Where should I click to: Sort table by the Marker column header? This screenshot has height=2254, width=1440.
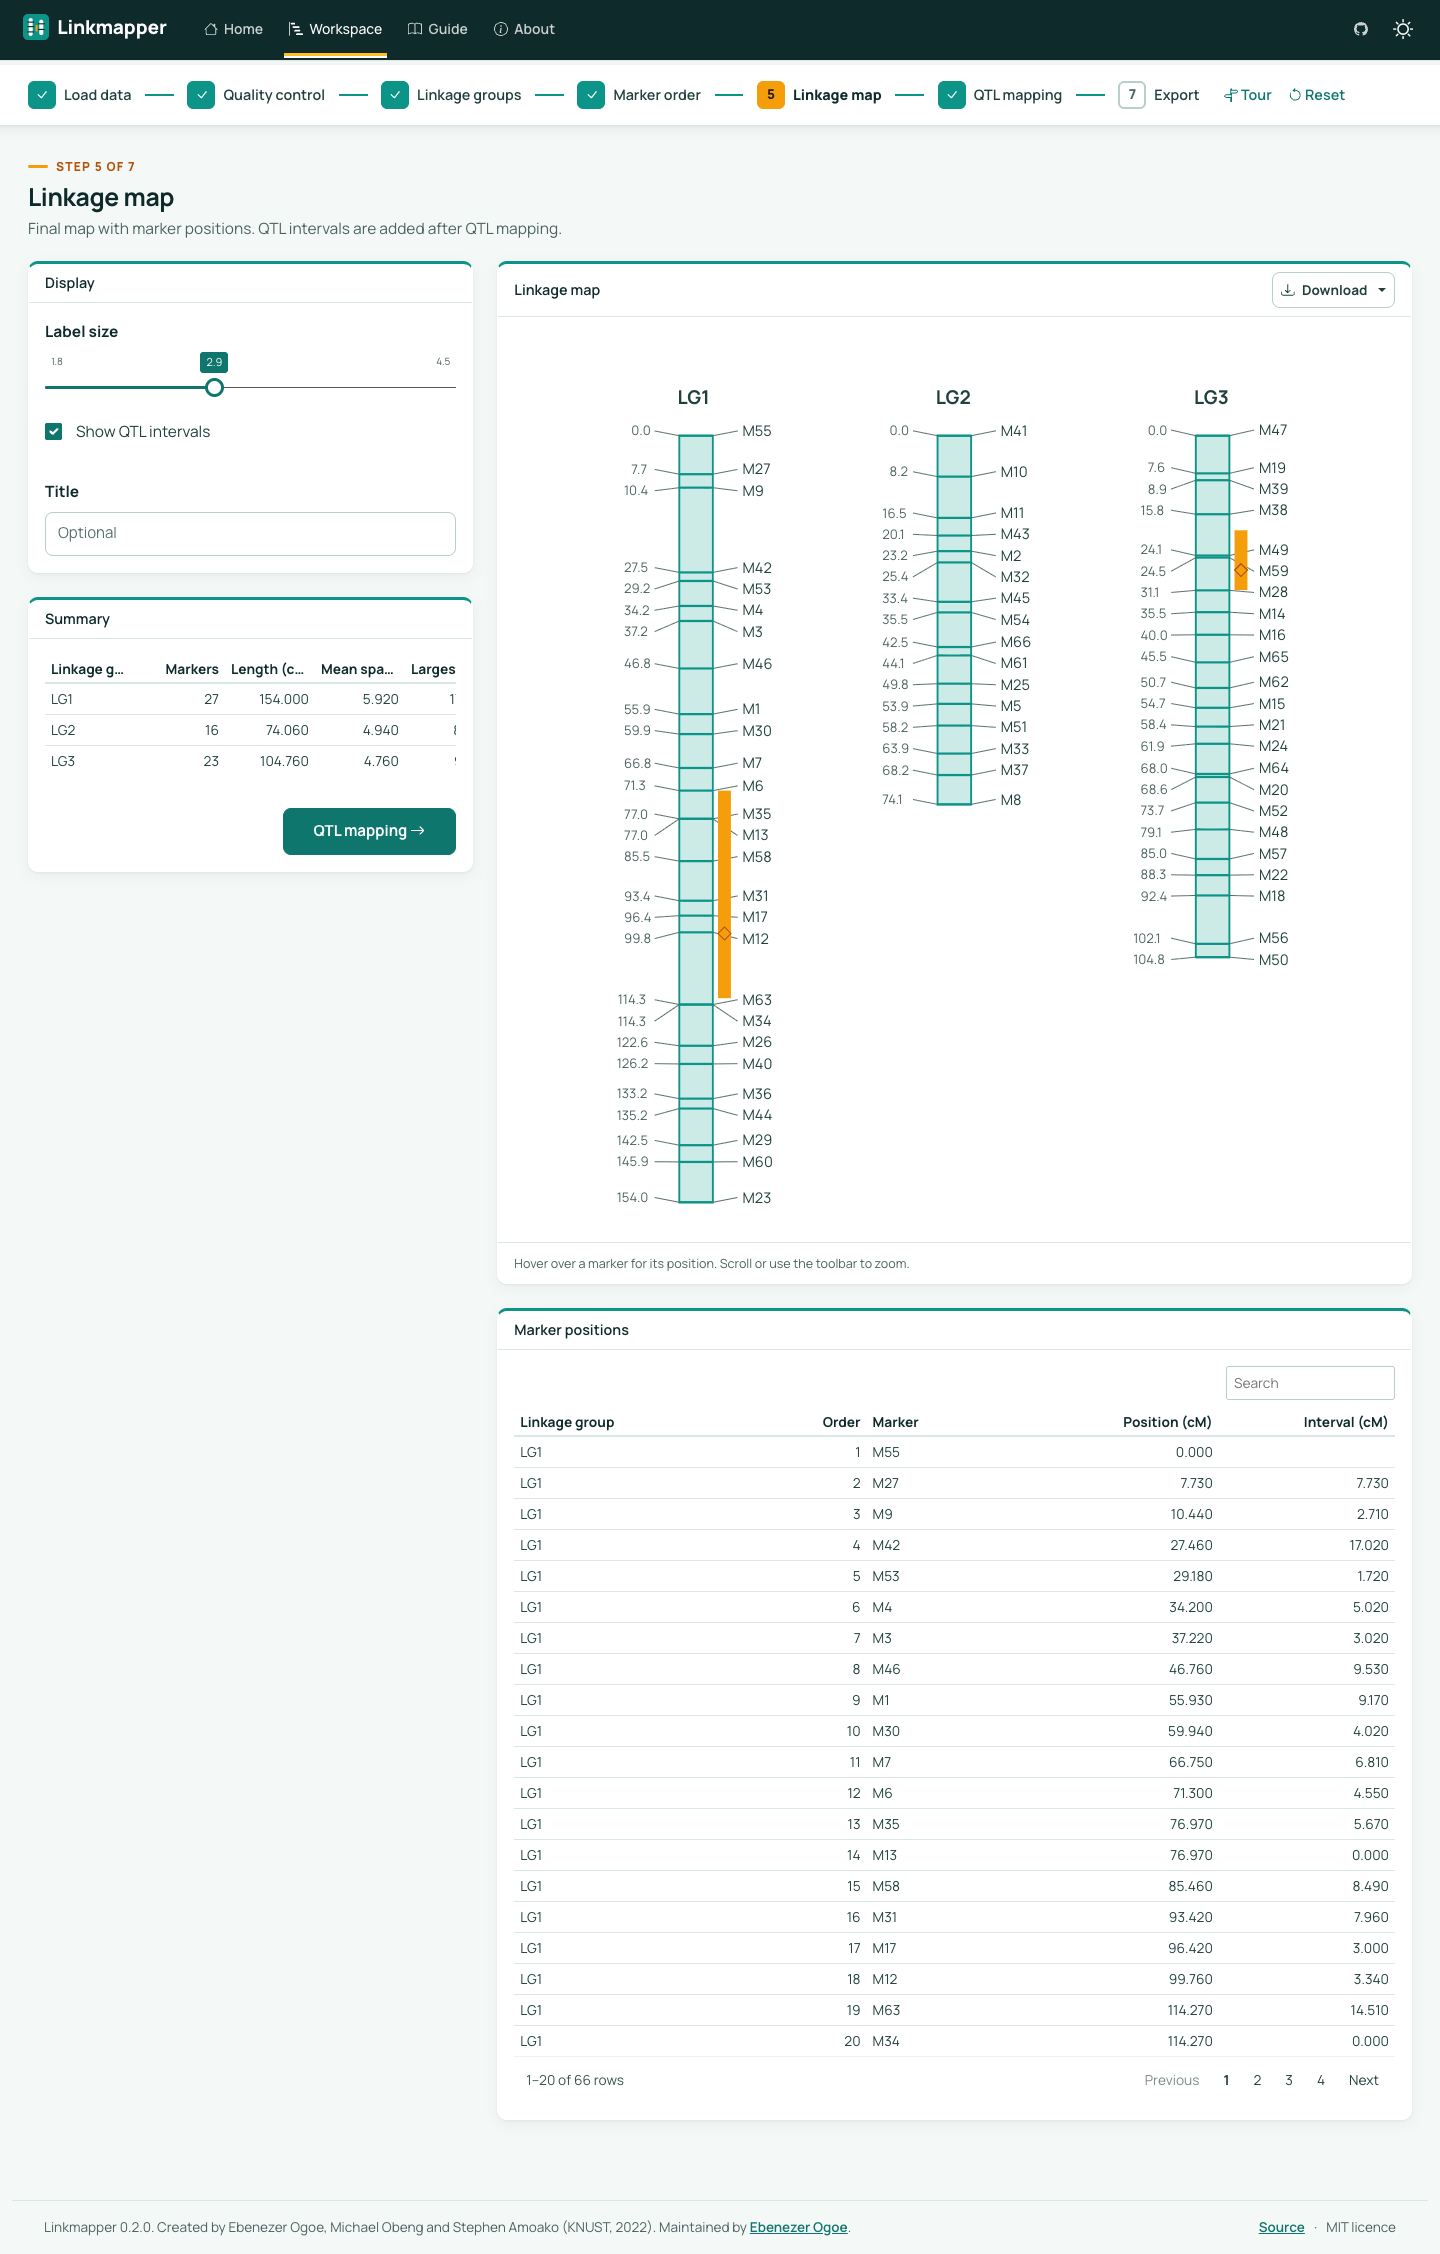pyautogui.click(x=895, y=1422)
